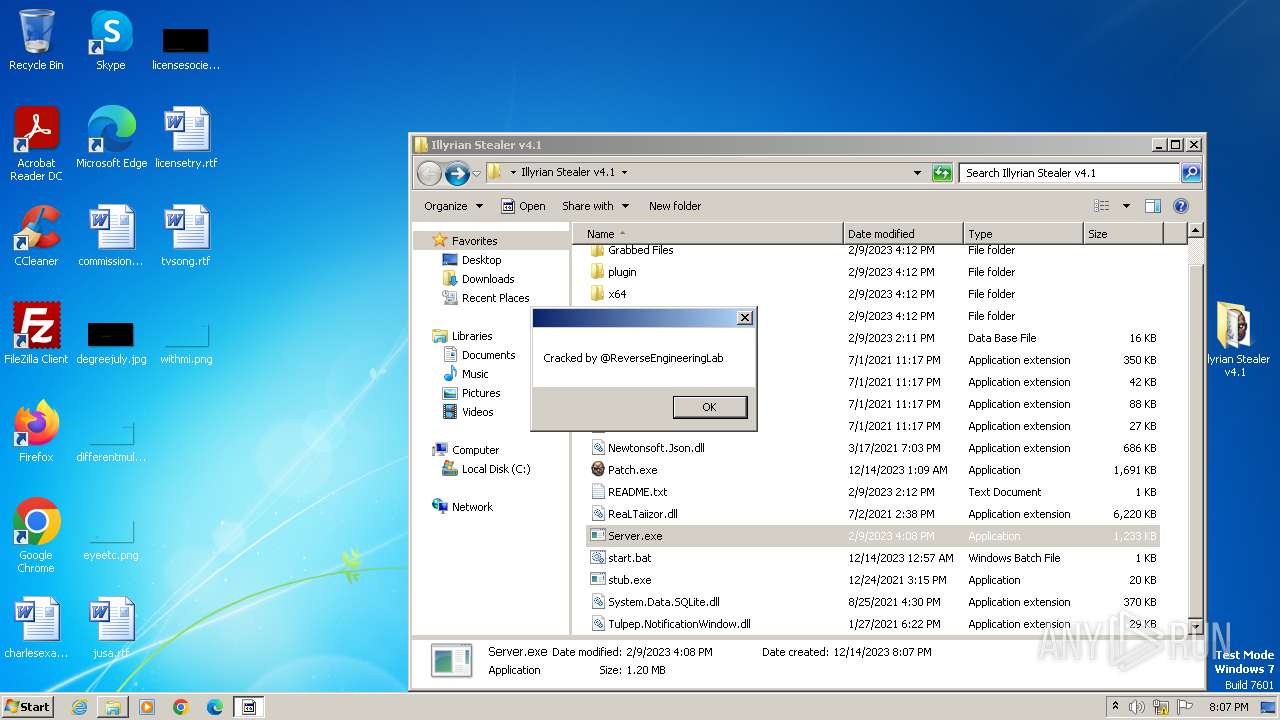Select Recent Places in navigation pane
The image size is (1280, 720).
pyautogui.click(x=495, y=298)
